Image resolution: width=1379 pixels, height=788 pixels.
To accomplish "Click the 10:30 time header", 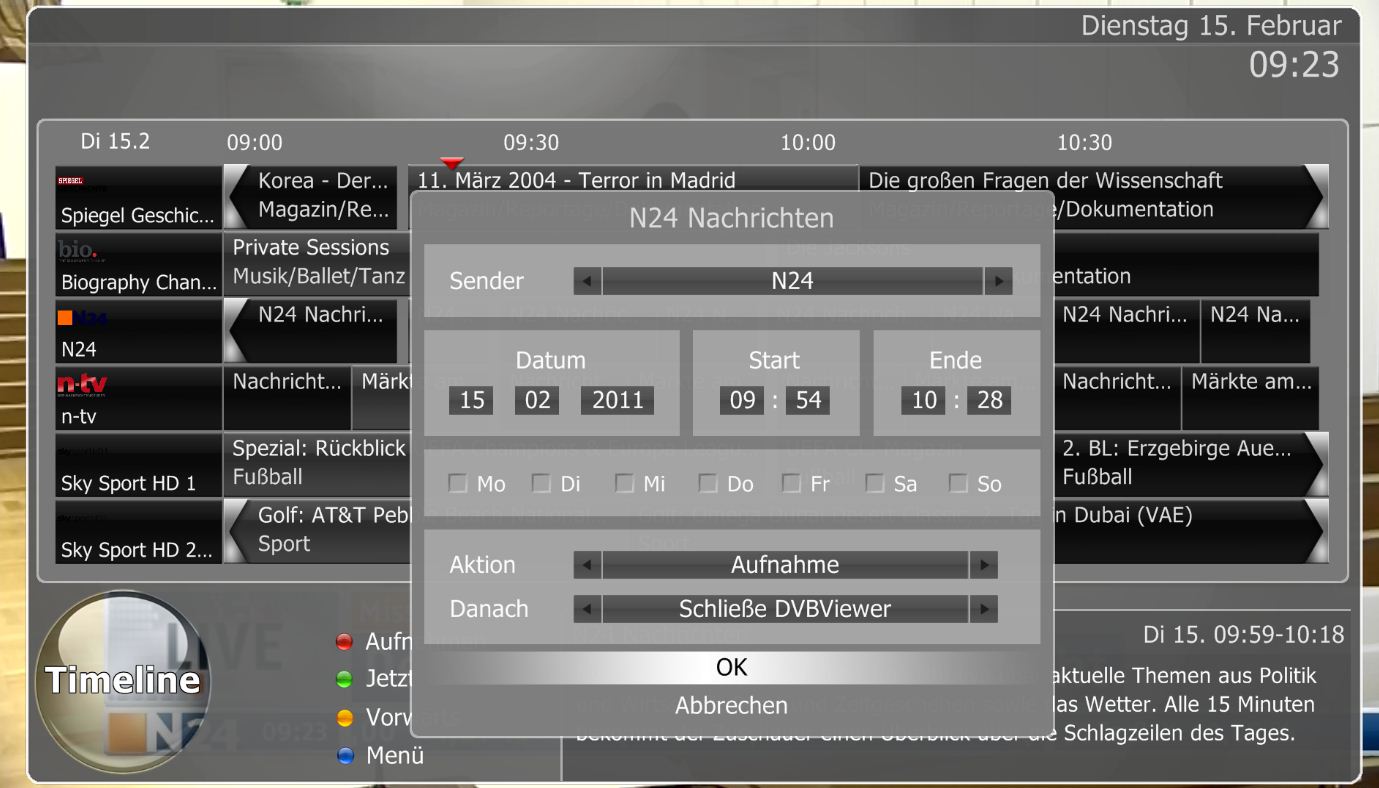I will [x=1084, y=143].
